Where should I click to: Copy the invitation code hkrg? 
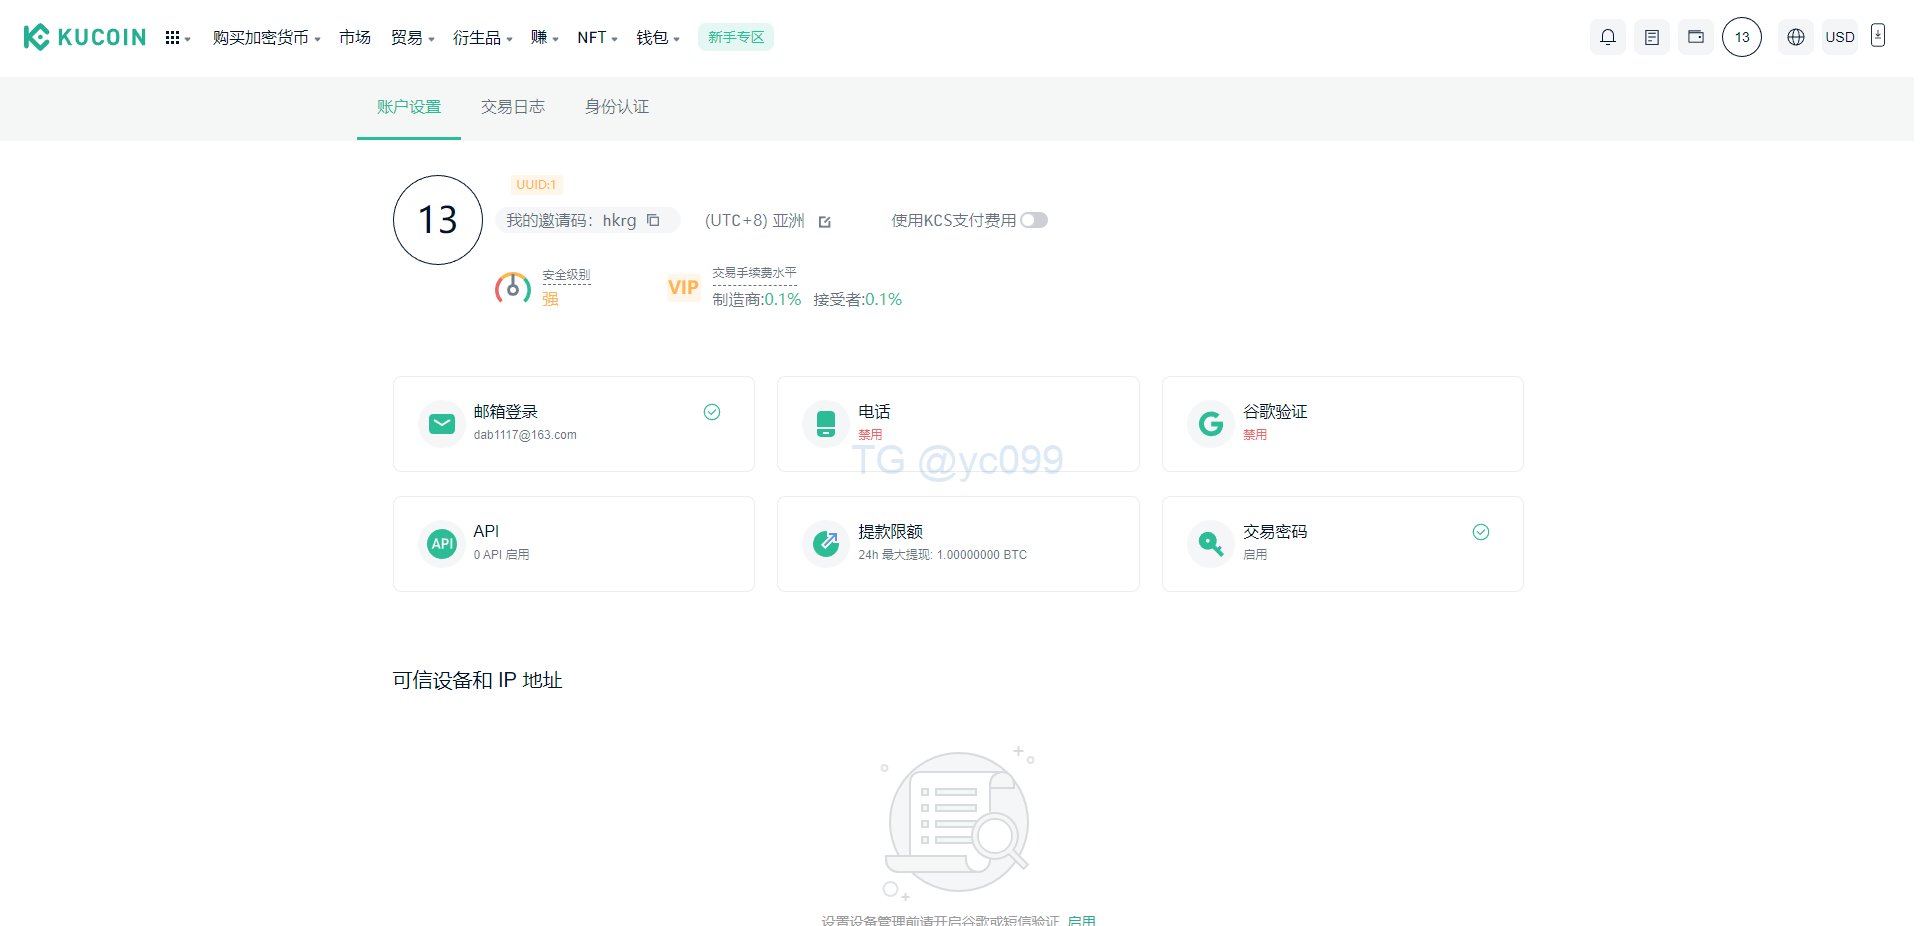(x=653, y=220)
